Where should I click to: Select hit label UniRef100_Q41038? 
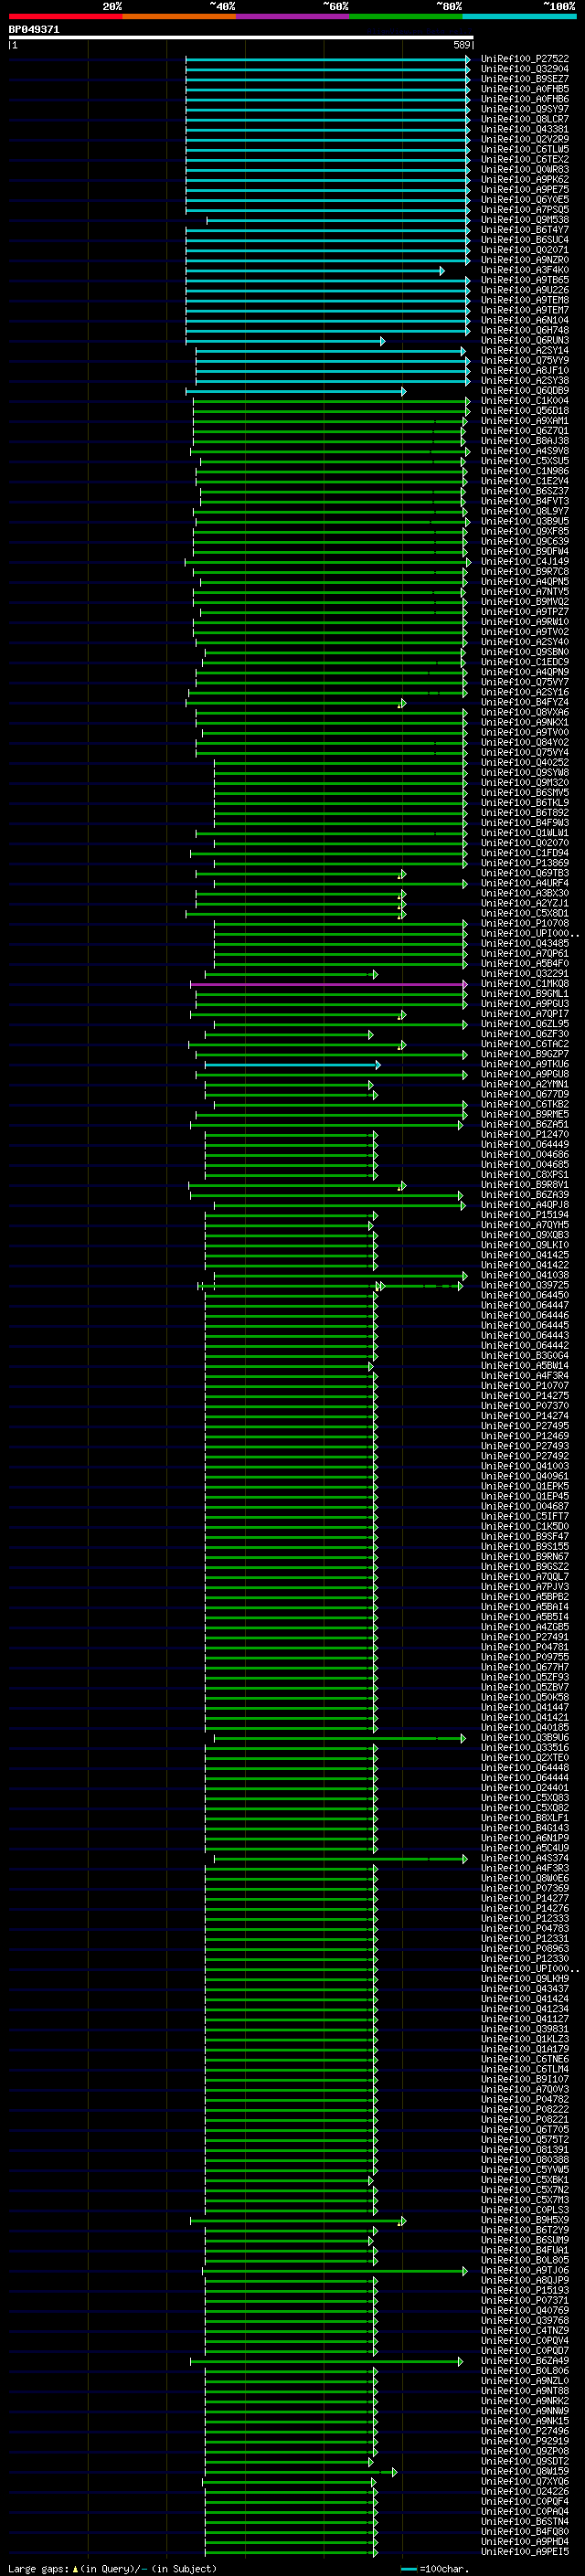[x=525, y=1275]
